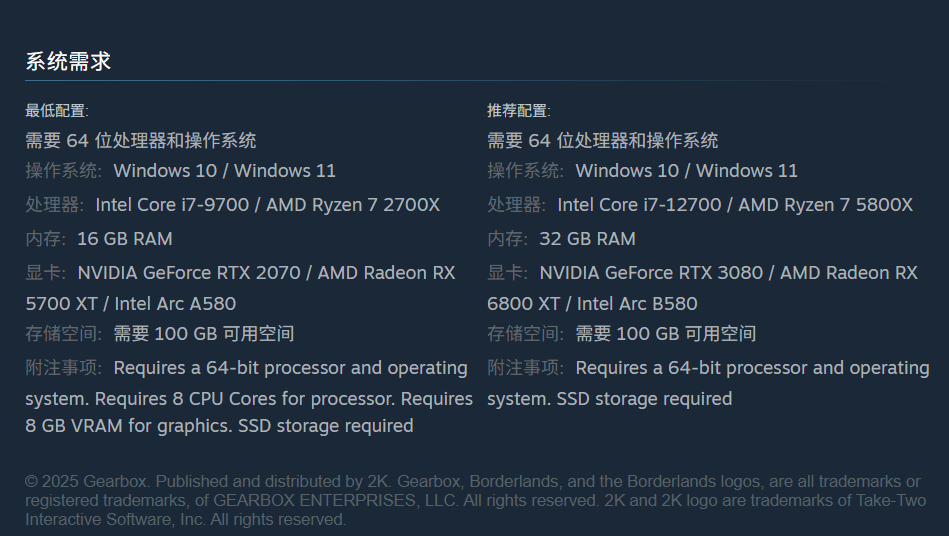Select the 16 GB RAM memory value
The height and width of the screenshot is (536, 949).
point(124,239)
